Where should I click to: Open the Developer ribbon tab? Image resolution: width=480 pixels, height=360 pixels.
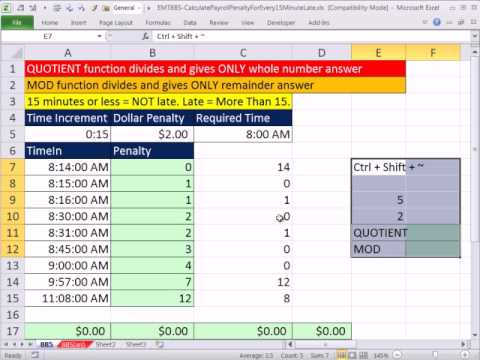pyautogui.click(x=281, y=23)
